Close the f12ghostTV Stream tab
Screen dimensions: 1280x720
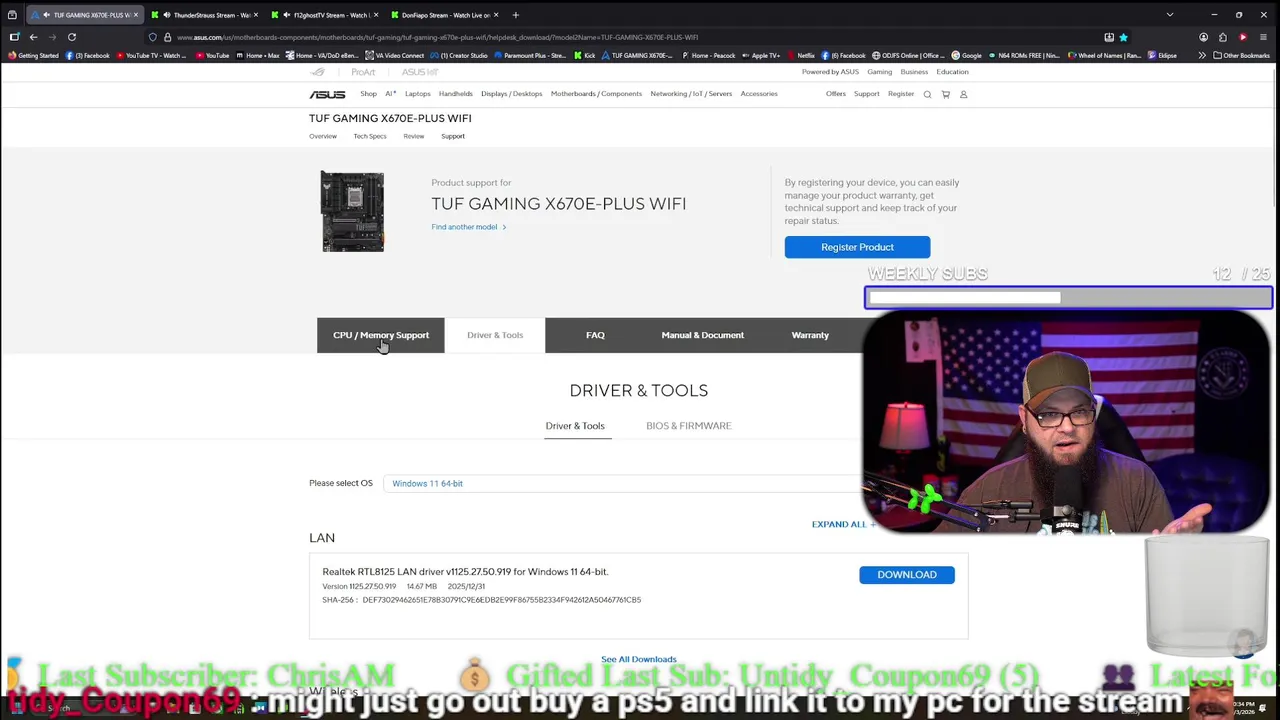pos(376,15)
